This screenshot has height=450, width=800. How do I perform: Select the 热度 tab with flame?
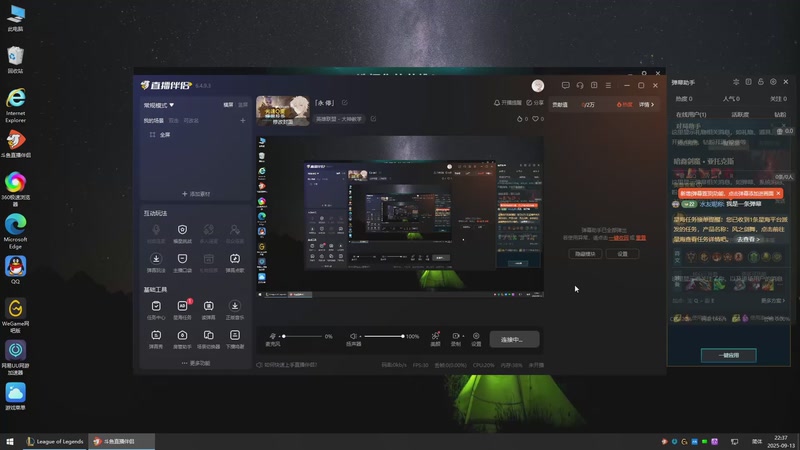[624, 105]
